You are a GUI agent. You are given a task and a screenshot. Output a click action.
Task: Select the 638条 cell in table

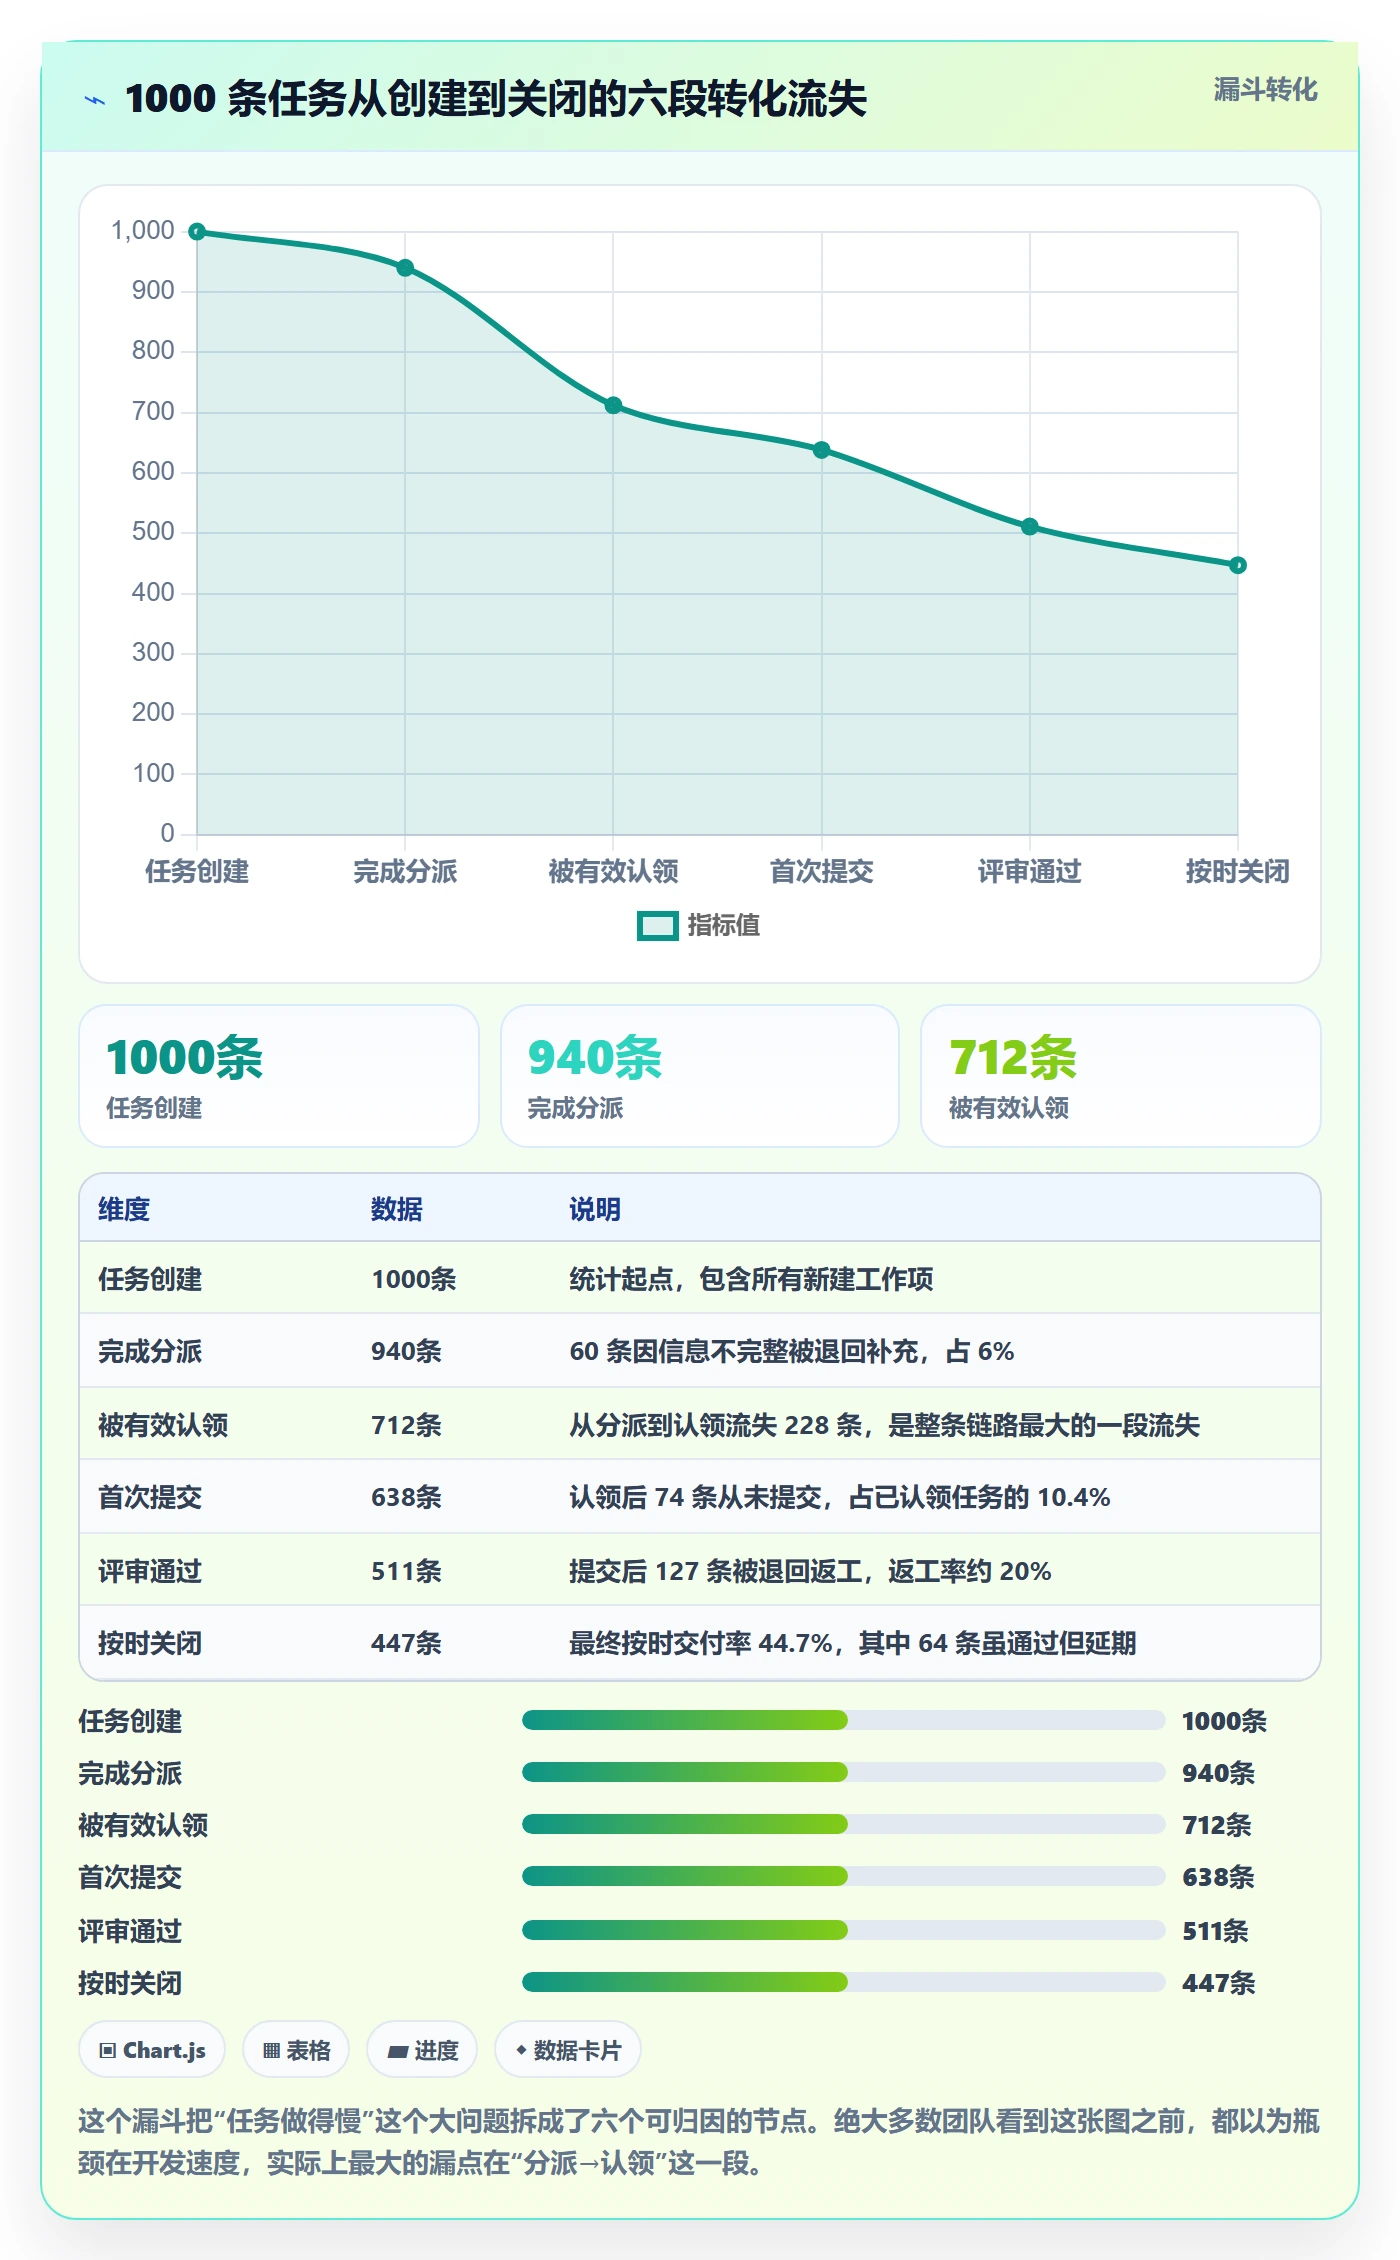click(x=406, y=1497)
